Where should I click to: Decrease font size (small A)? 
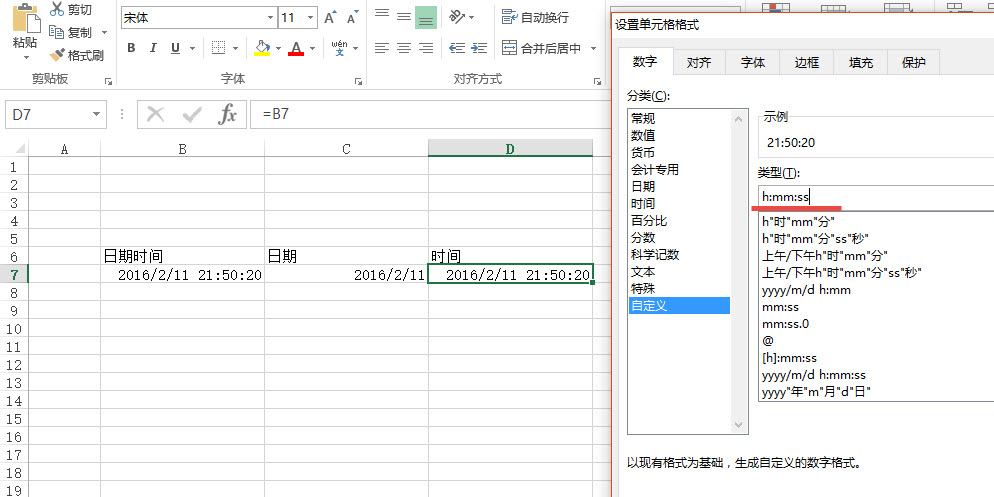352,17
